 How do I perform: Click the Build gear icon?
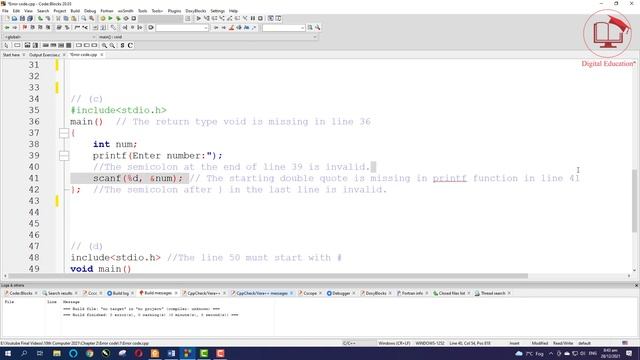point(102,18)
